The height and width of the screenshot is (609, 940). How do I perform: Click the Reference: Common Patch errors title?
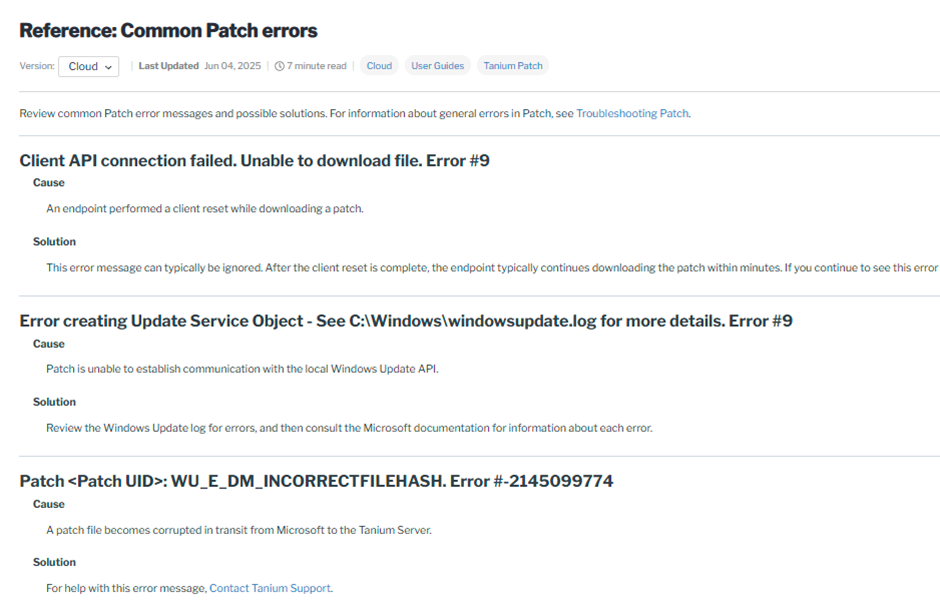(x=168, y=31)
